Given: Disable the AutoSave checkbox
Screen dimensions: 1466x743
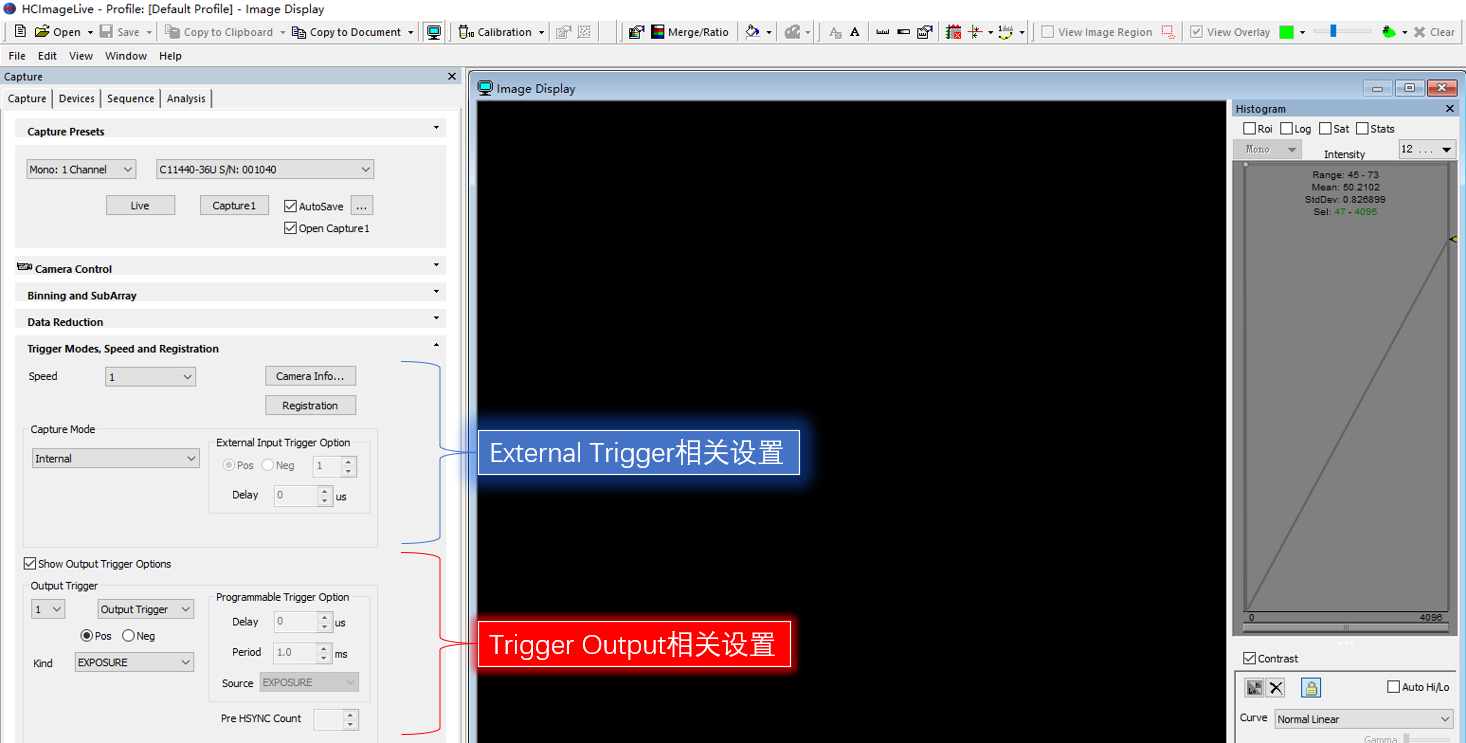Looking at the screenshot, I should pyautogui.click(x=291, y=206).
